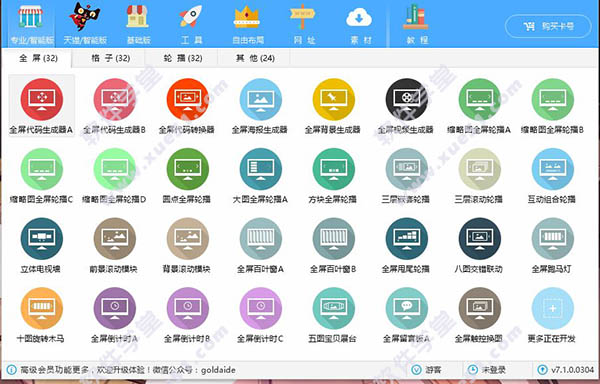The image size is (600, 384).
Task: Switch to 其他 (24) tab
Action: click(254, 58)
